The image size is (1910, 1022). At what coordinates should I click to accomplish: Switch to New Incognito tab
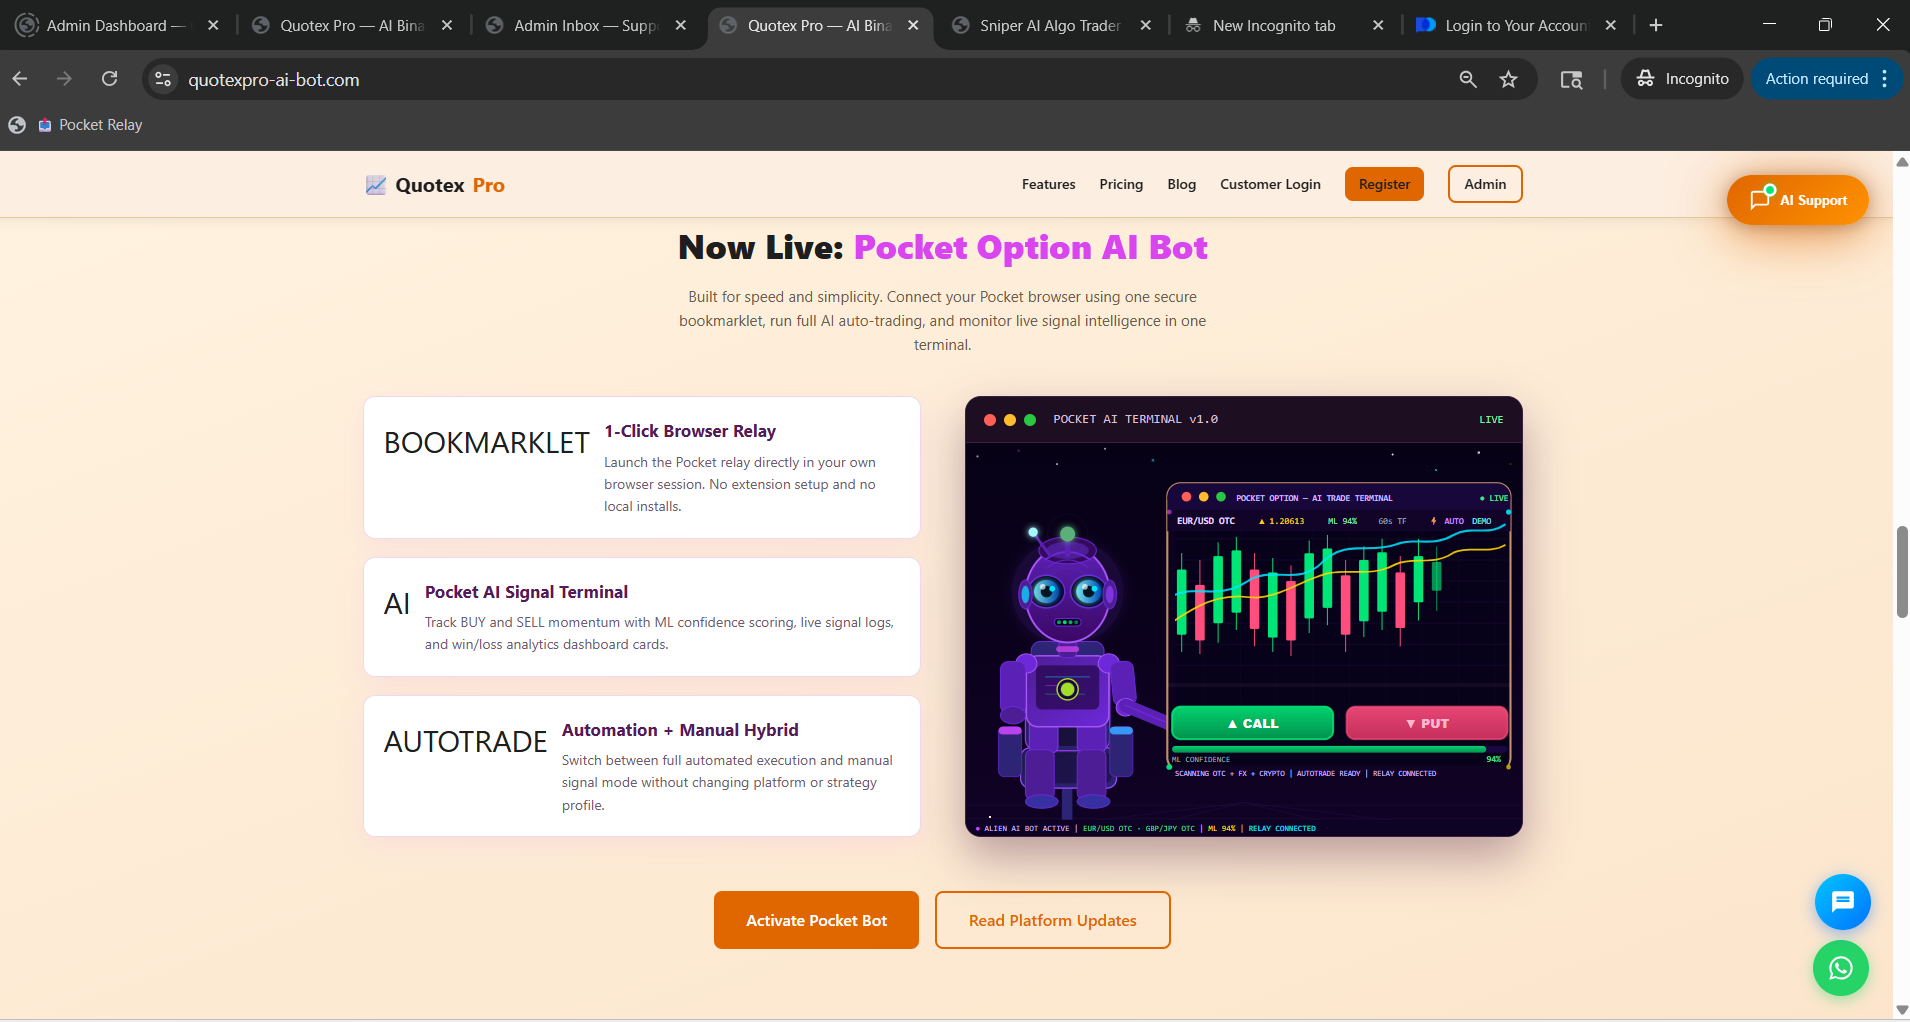[x=1273, y=25]
